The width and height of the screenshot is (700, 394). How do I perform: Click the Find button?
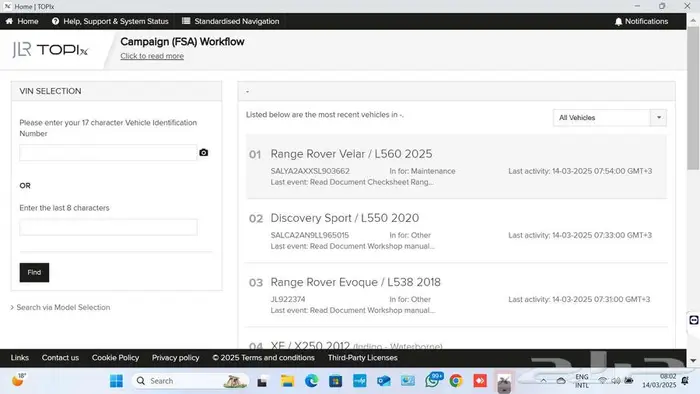tap(34, 272)
